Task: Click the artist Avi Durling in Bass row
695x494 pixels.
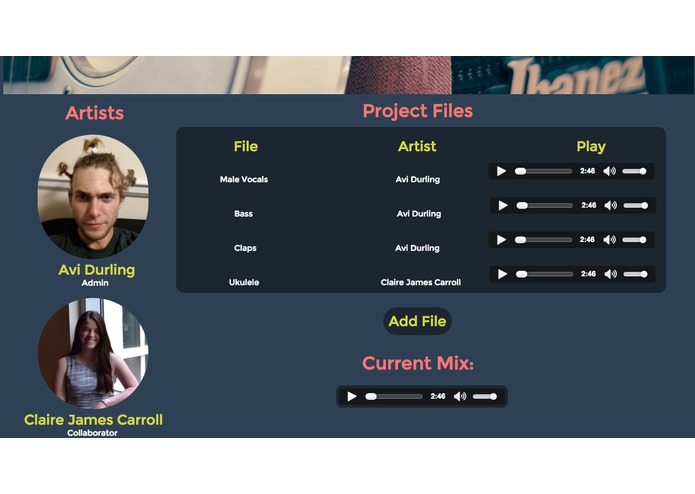Action: [x=419, y=214]
